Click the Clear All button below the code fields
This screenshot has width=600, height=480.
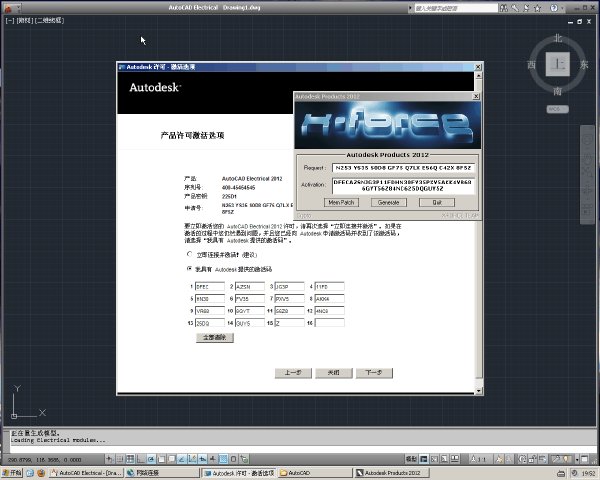tap(215, 337)
